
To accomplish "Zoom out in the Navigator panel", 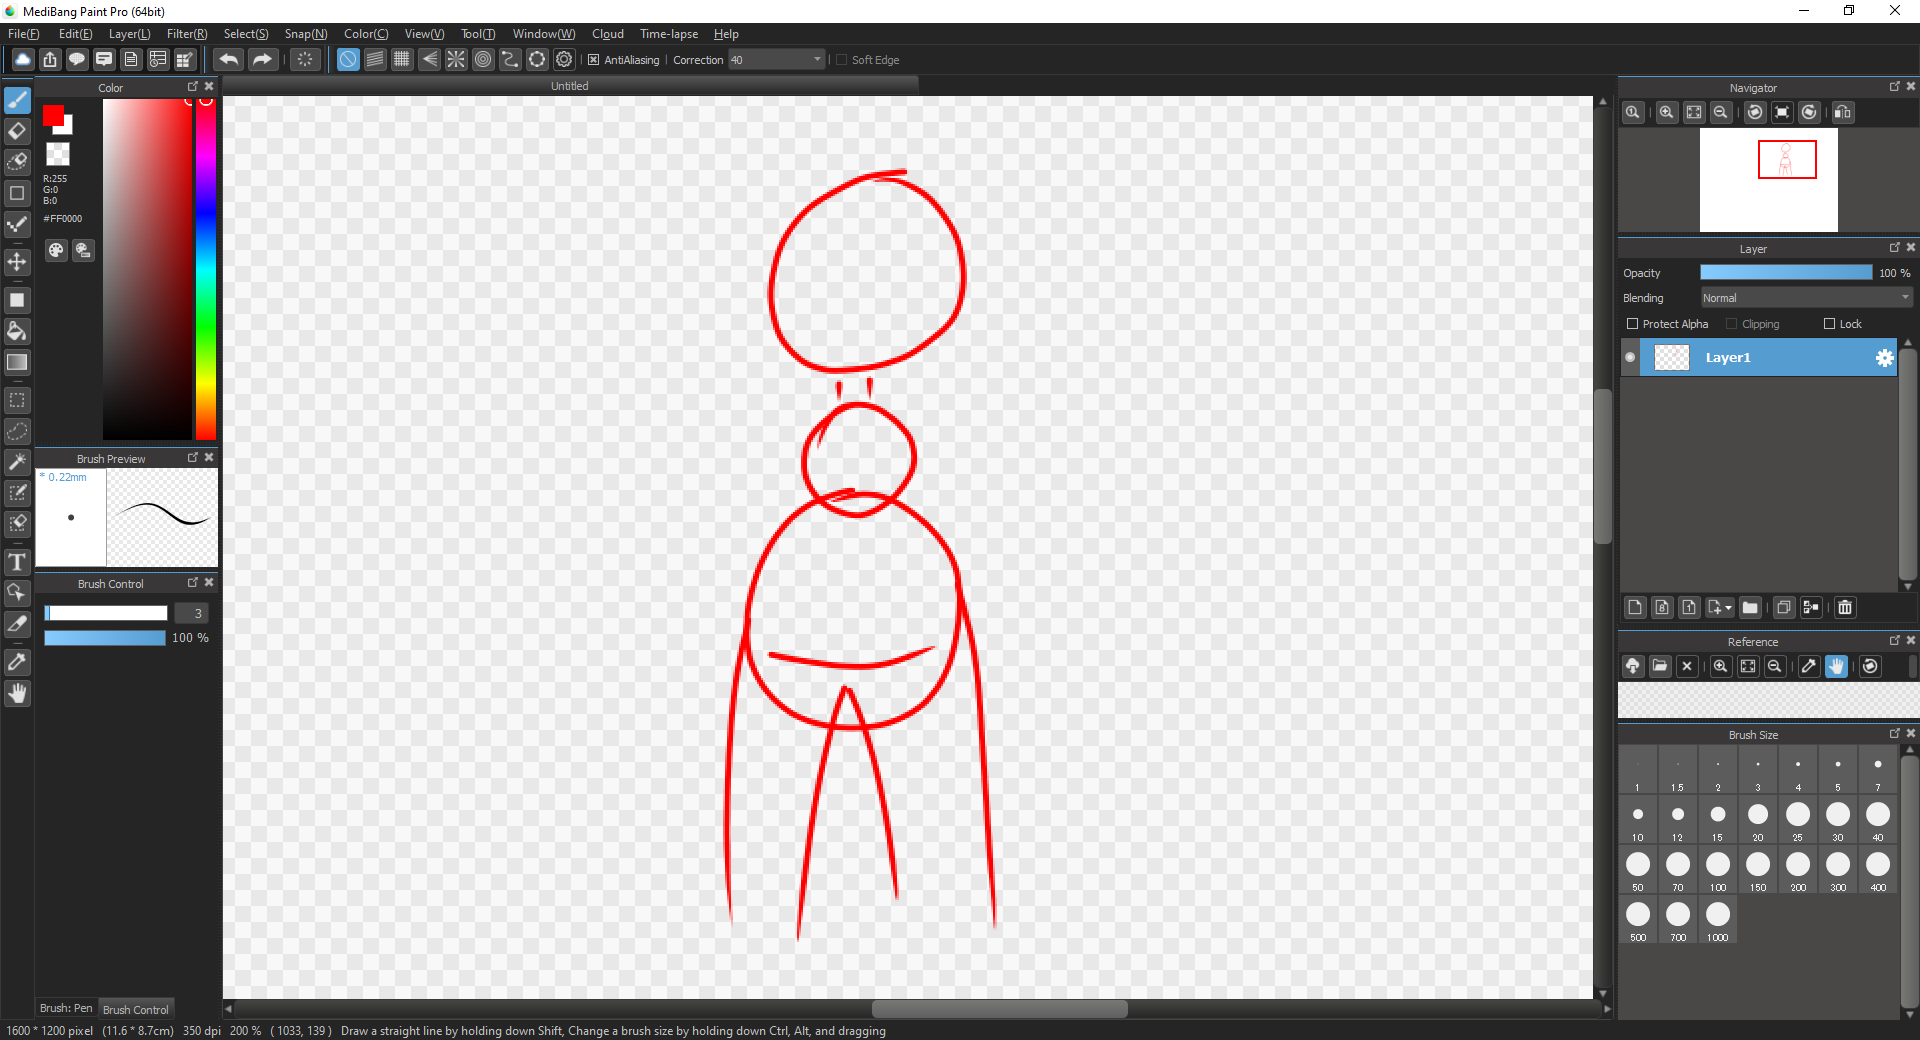I will point(1721,112).
